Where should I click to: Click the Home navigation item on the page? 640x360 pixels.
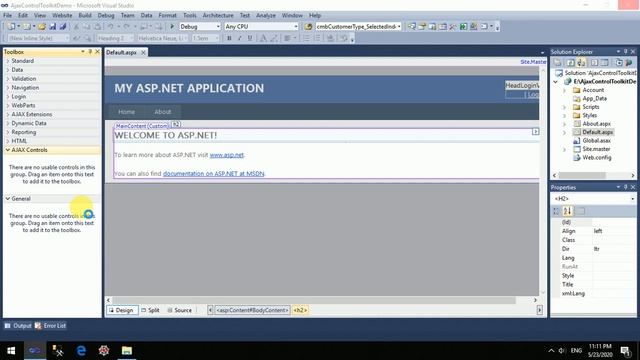127,112
